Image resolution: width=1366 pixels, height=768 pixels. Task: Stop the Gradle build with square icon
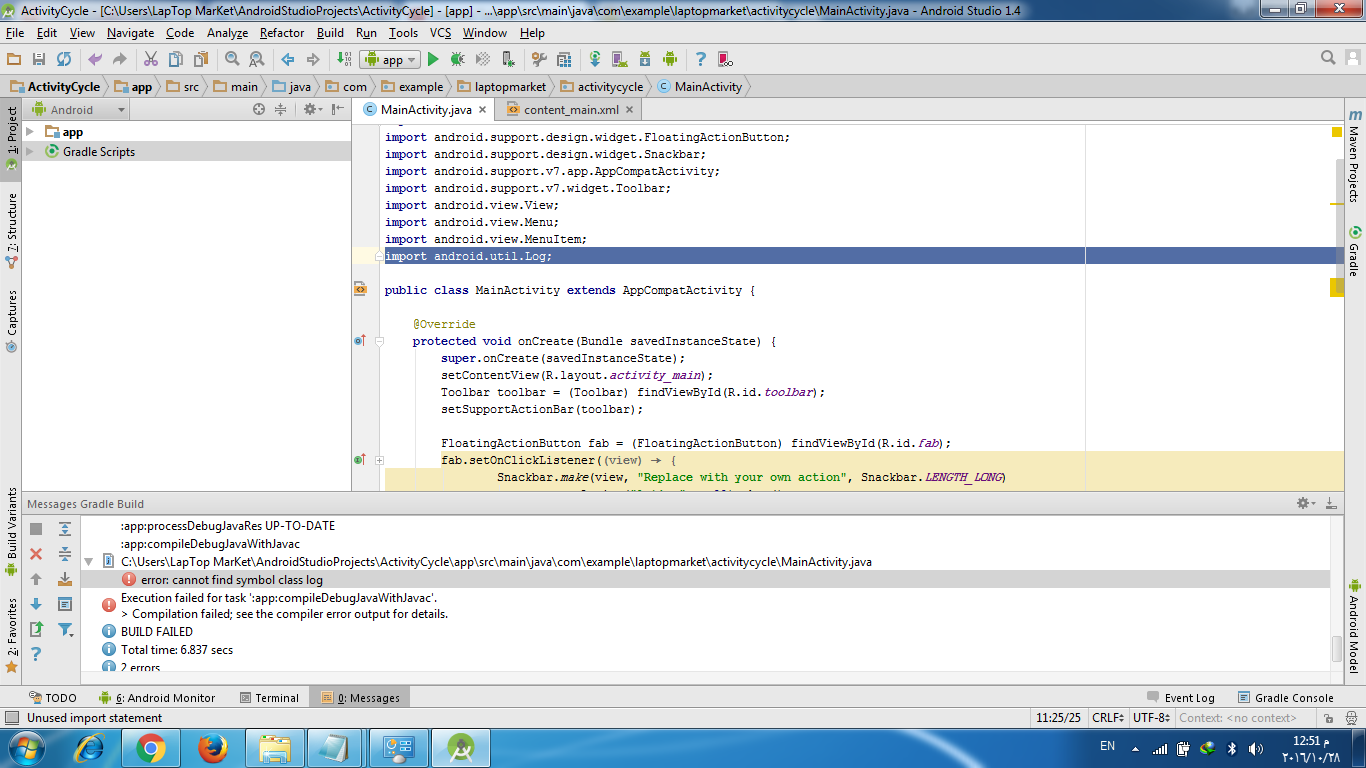click(x=36, y=528)
